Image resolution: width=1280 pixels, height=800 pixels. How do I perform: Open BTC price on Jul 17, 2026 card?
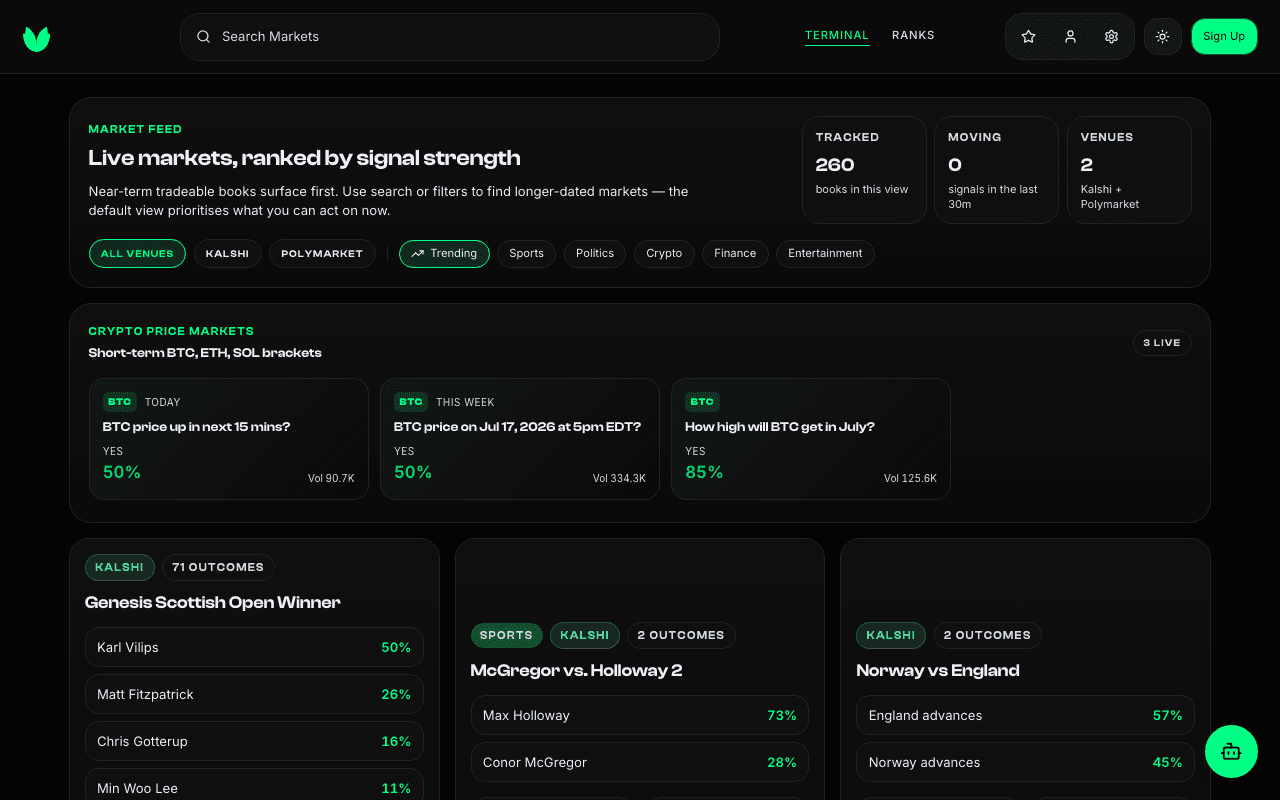click(x=520, y=439)
